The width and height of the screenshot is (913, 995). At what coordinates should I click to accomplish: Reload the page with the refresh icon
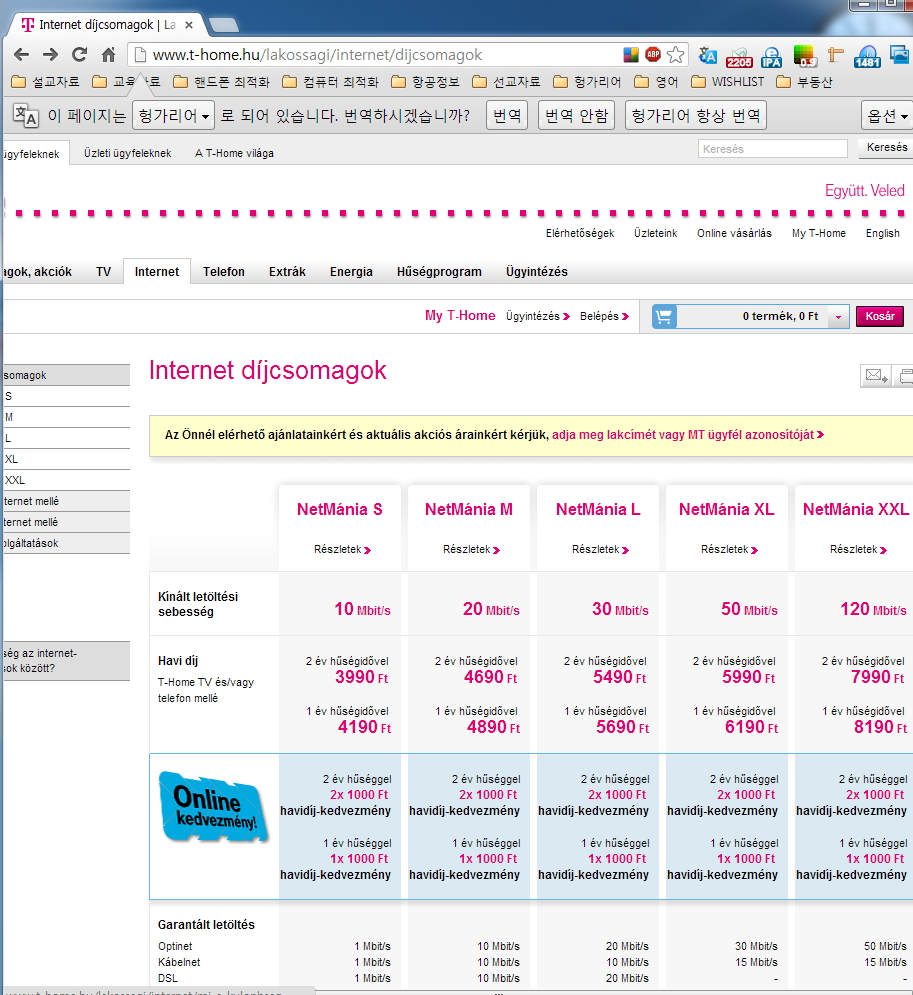pos(79,55)
